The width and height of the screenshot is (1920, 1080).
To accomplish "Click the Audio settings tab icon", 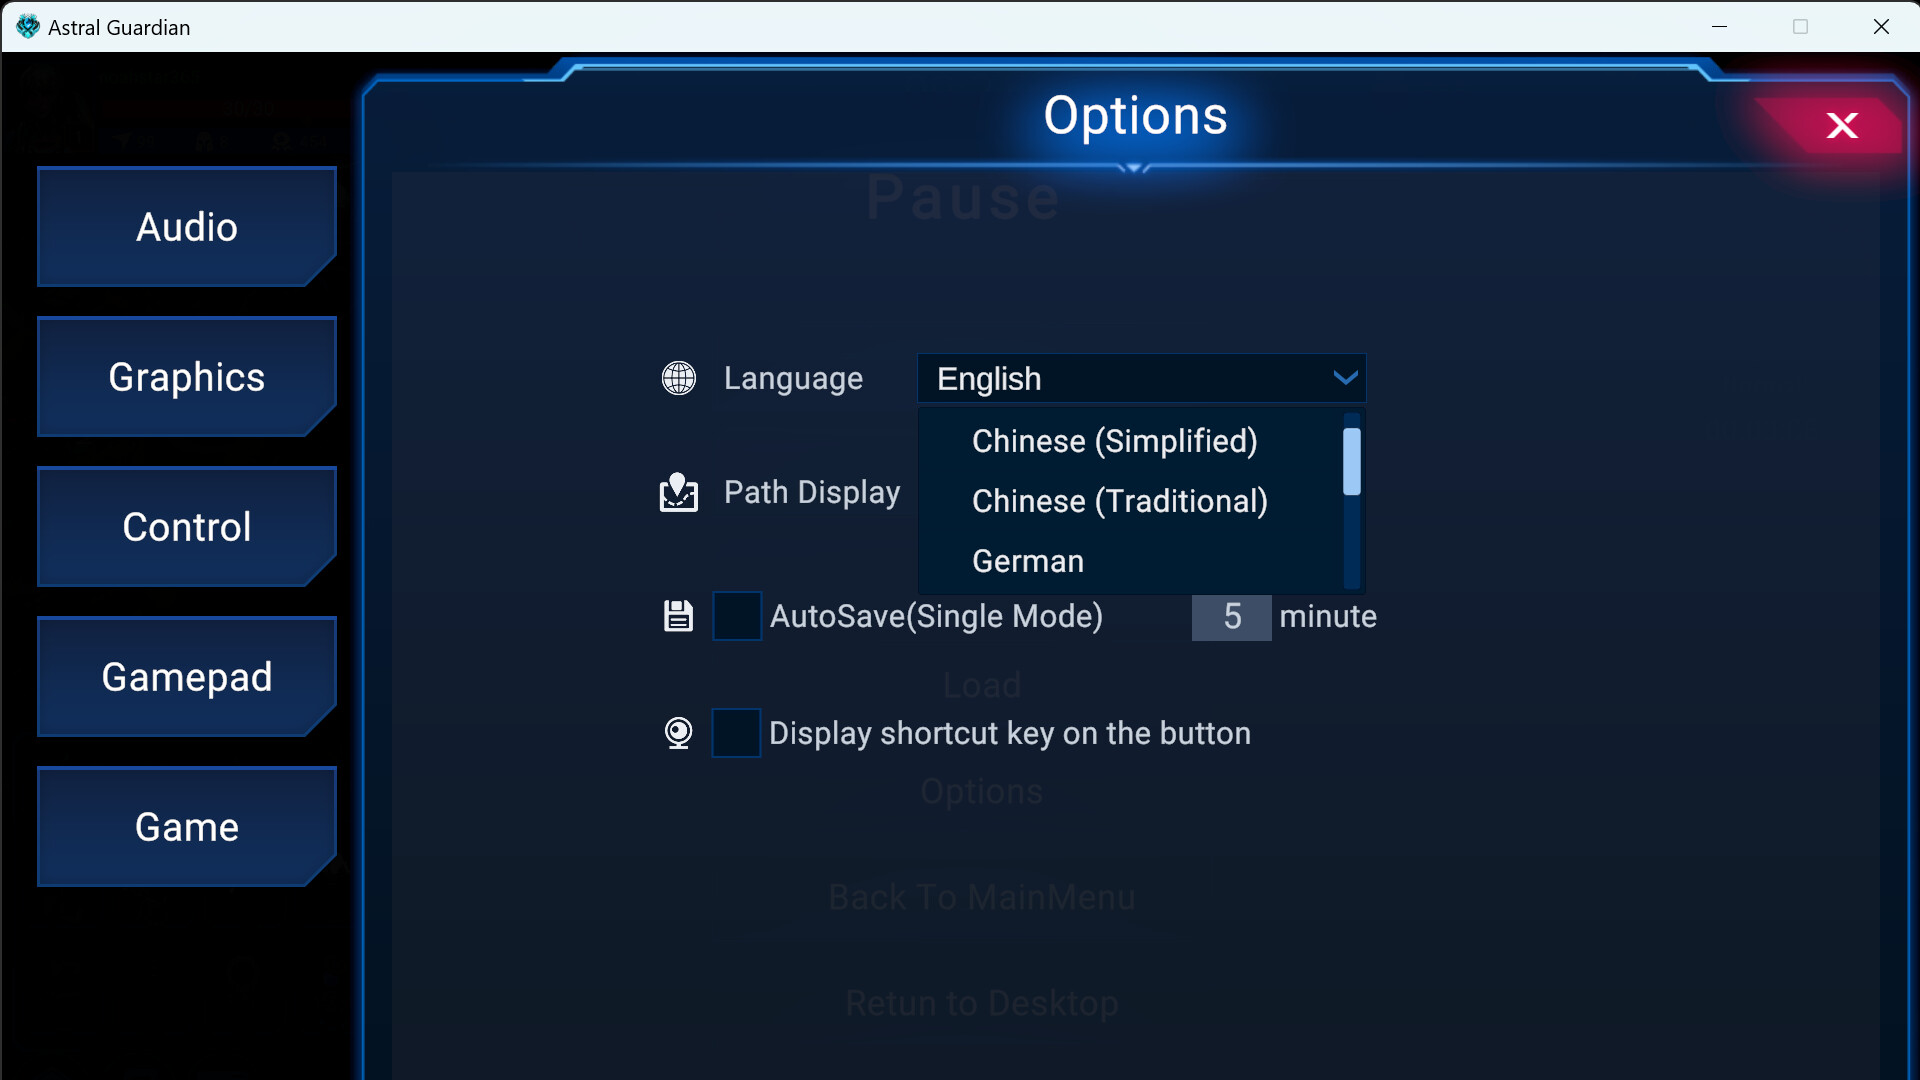I will click(x=186, y=225).
